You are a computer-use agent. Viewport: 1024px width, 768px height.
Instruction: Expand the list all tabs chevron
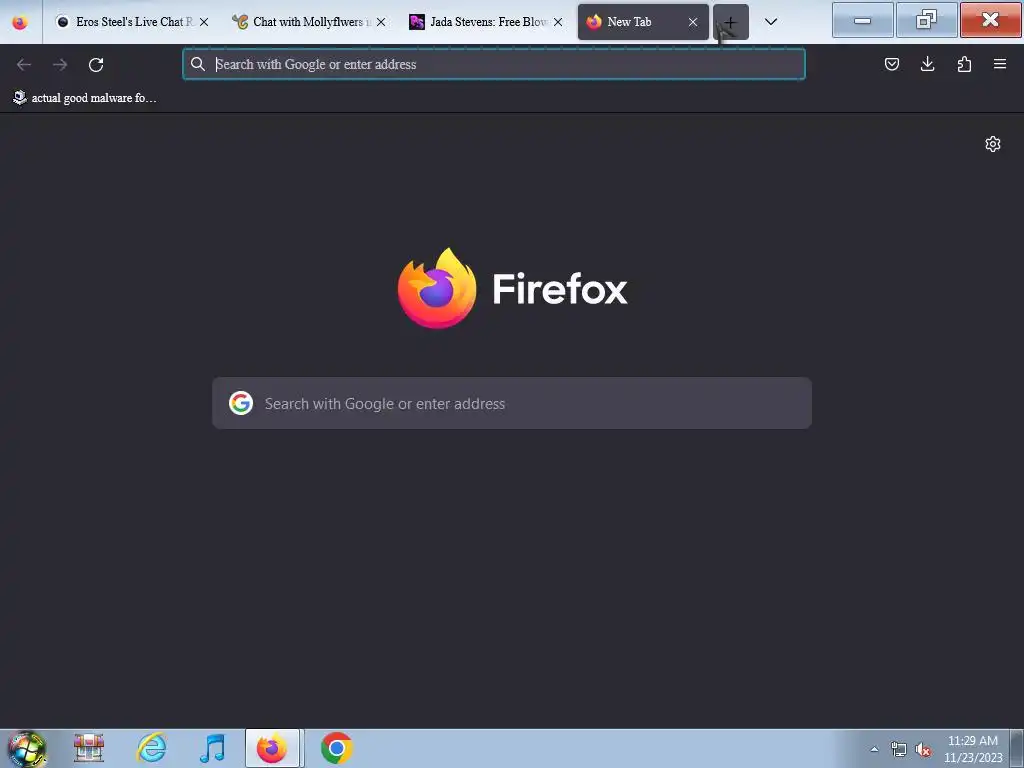(x=771, y=22)
